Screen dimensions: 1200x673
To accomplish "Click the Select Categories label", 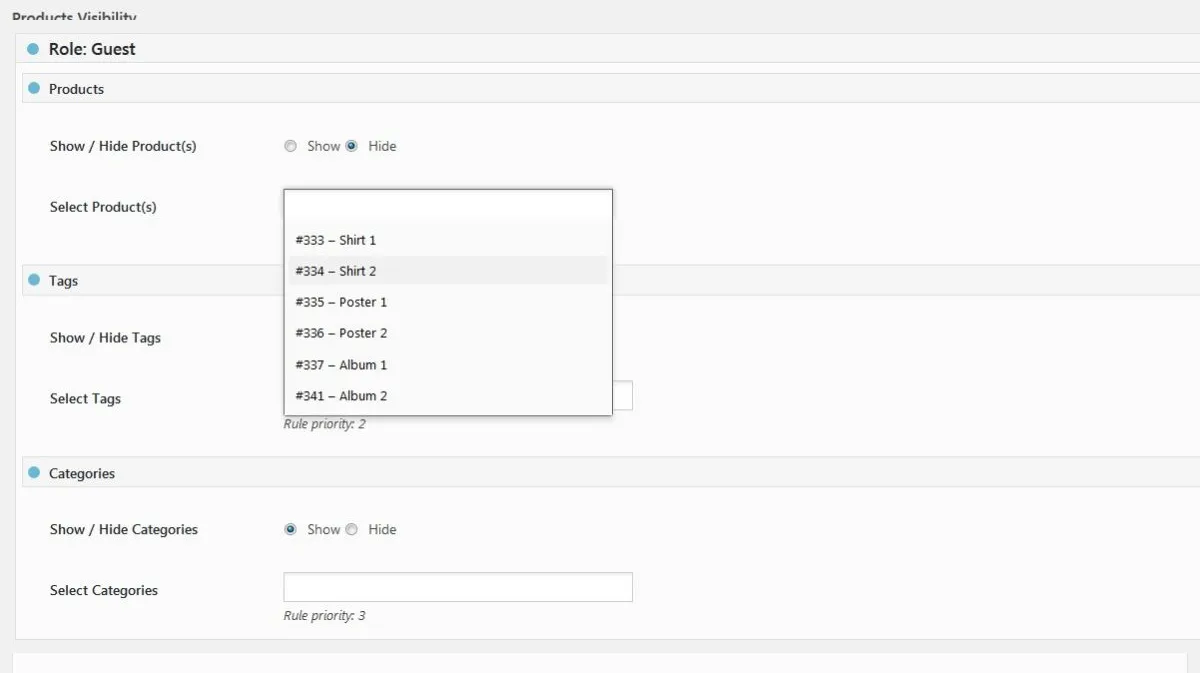I will (x=104, y=591).
